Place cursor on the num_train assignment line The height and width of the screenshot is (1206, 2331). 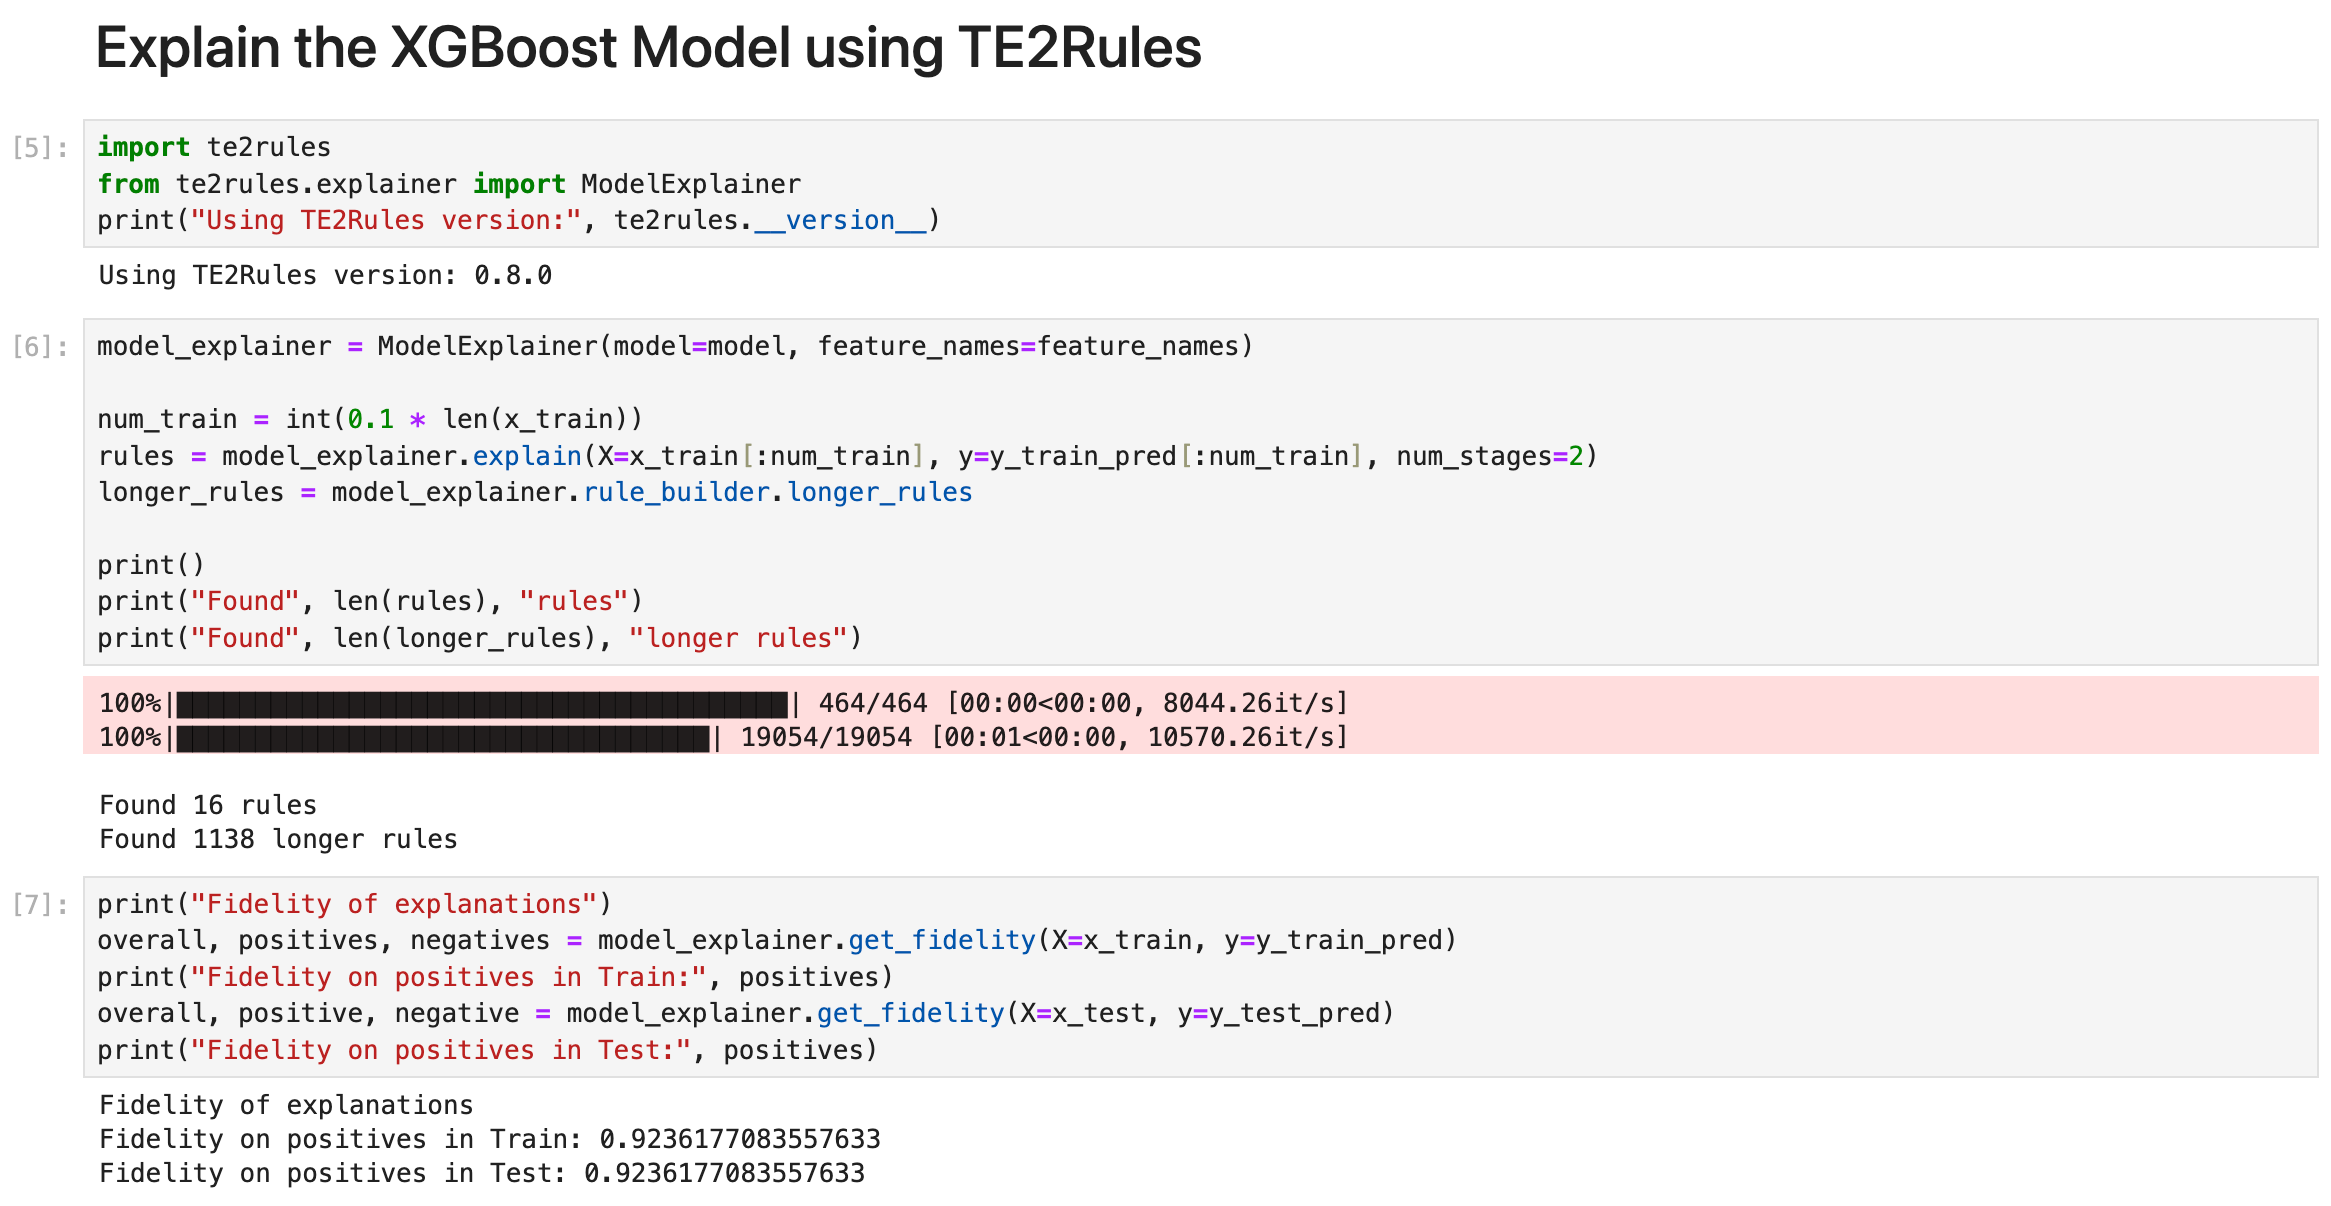point(370,419)
